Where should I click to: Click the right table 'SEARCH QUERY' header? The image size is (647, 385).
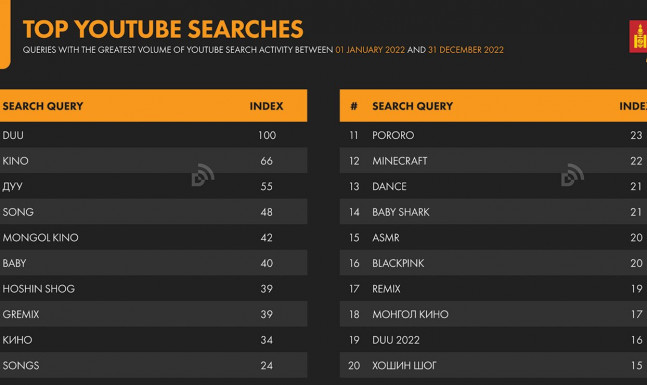pyautogui.click(x=413, y=106)
